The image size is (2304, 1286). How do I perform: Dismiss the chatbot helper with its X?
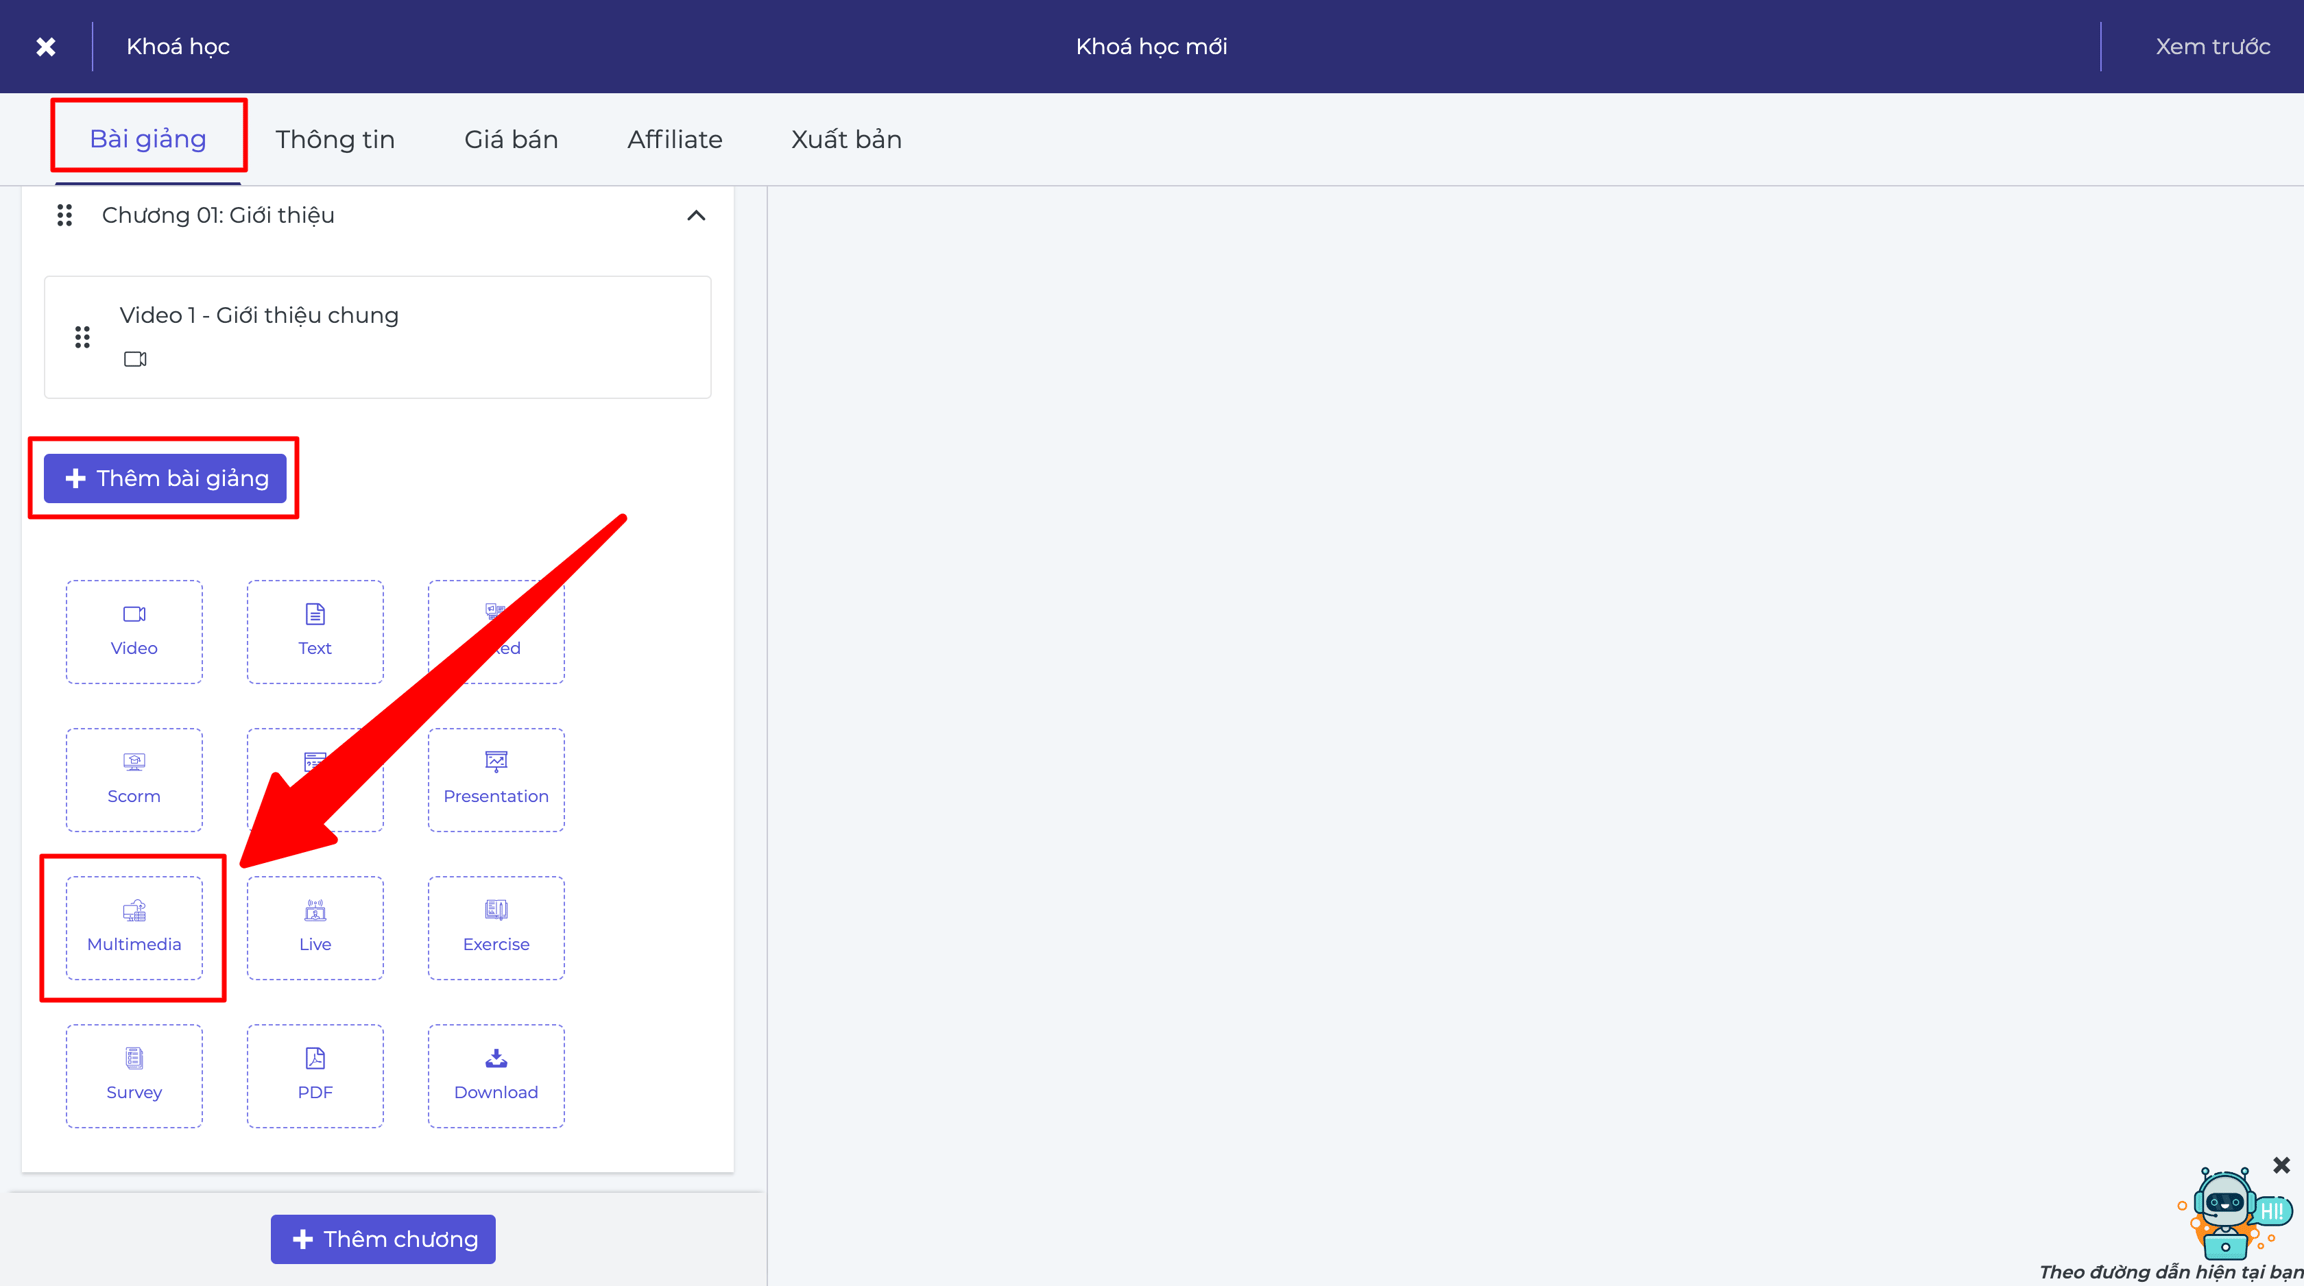tap(2281, 1165)
